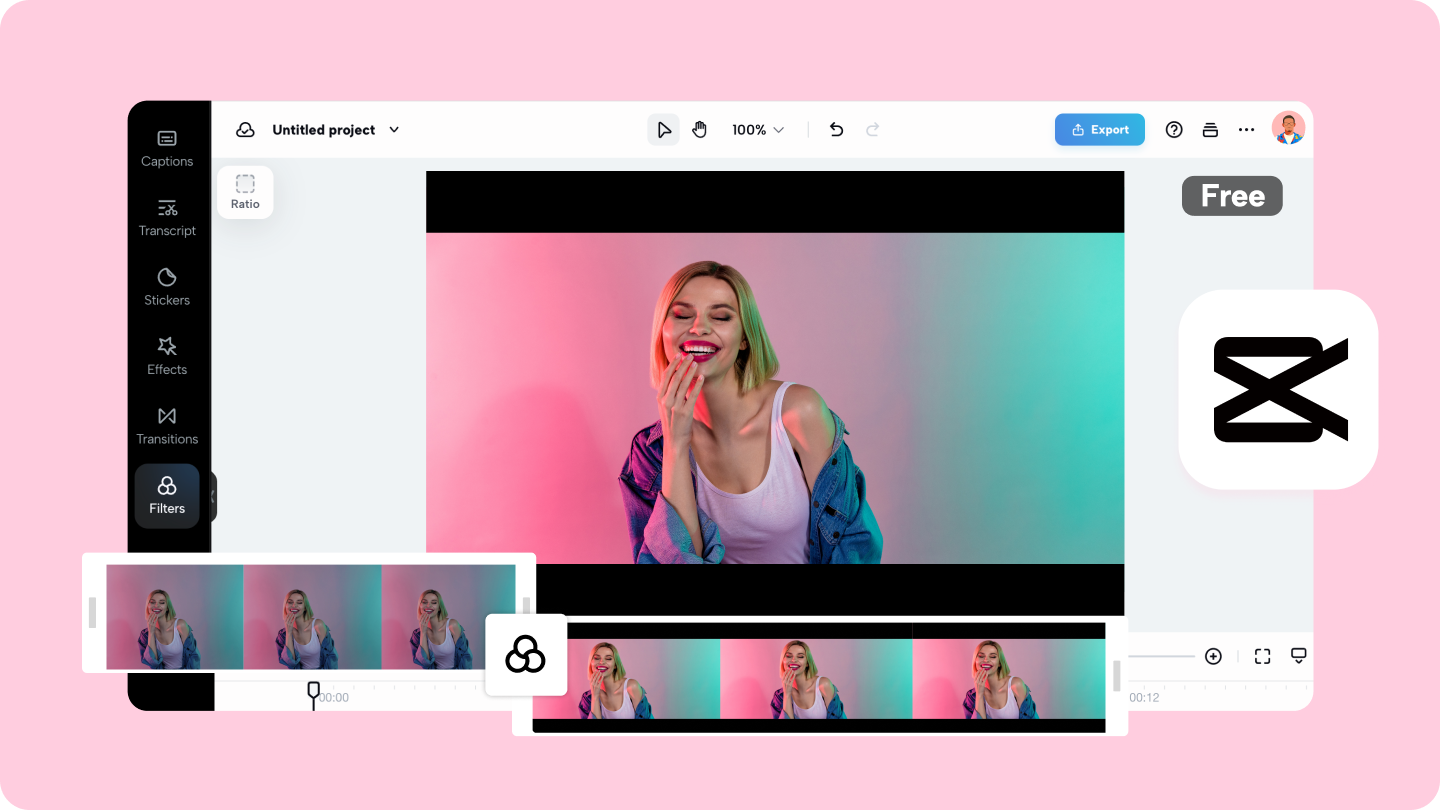
Task: Select the pointer select tool
Action: click(x=663, y=130)
